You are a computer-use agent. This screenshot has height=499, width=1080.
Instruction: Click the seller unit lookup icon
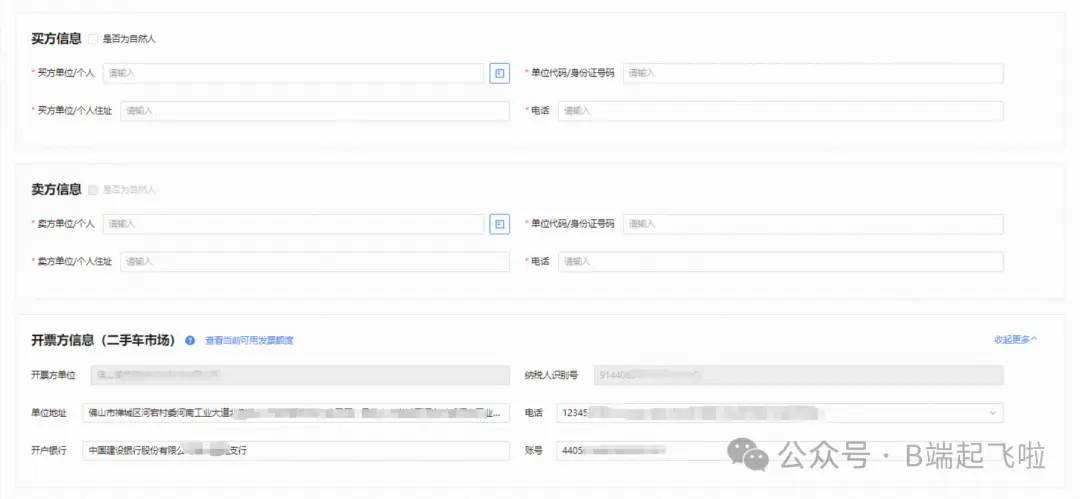click(x=499, y=224)
